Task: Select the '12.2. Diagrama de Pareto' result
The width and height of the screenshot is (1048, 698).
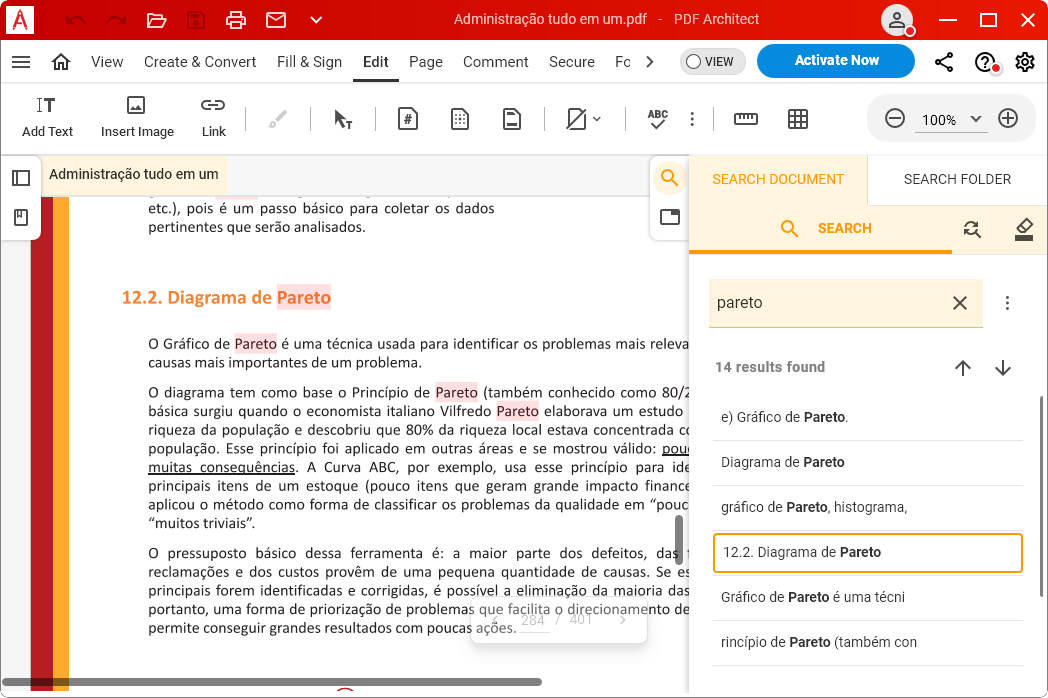Action: click(x=867, y=552)
